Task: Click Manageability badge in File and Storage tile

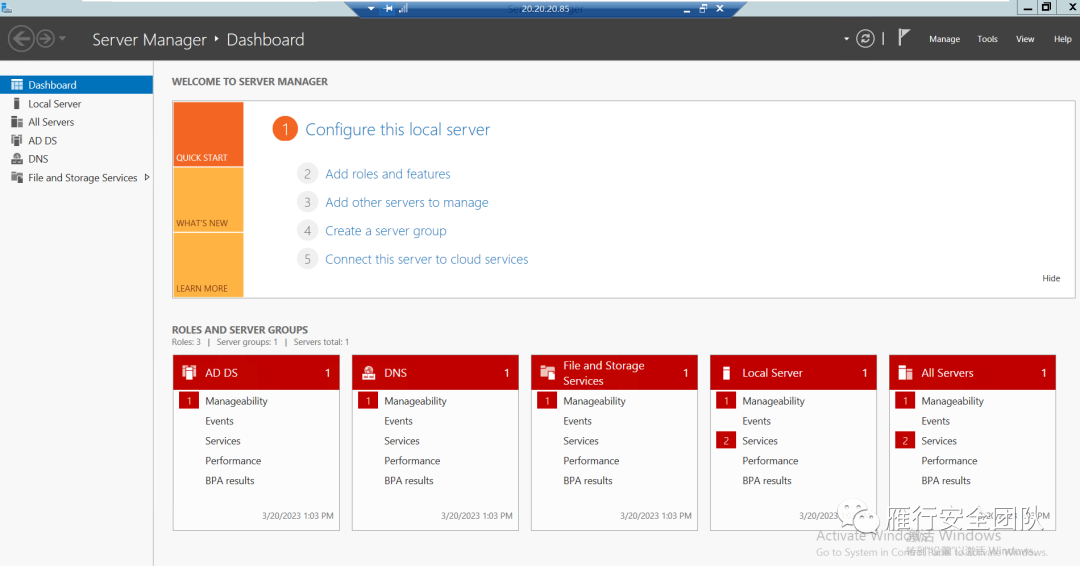Action: 547,401
